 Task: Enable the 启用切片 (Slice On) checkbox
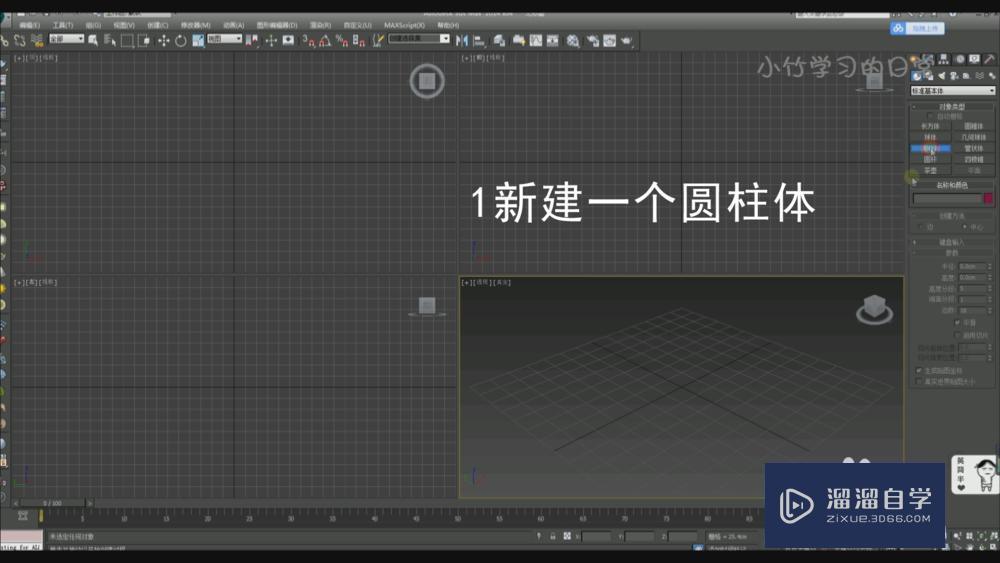click(x=957, y=335)
